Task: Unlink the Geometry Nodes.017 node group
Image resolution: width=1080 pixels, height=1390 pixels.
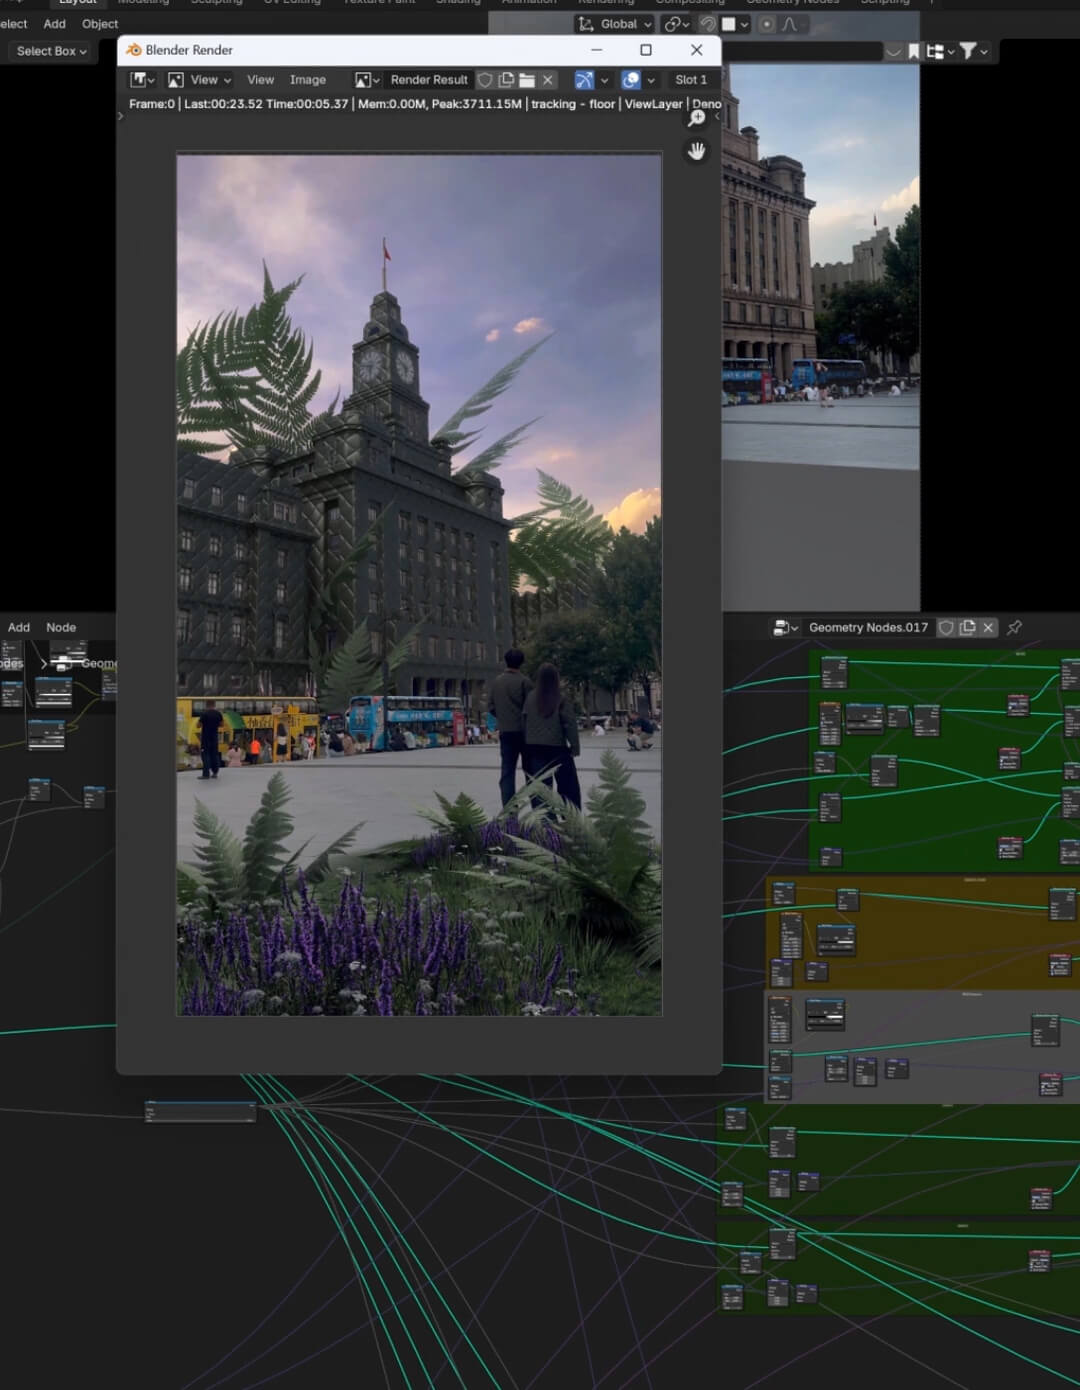Action: coord(988,627)
